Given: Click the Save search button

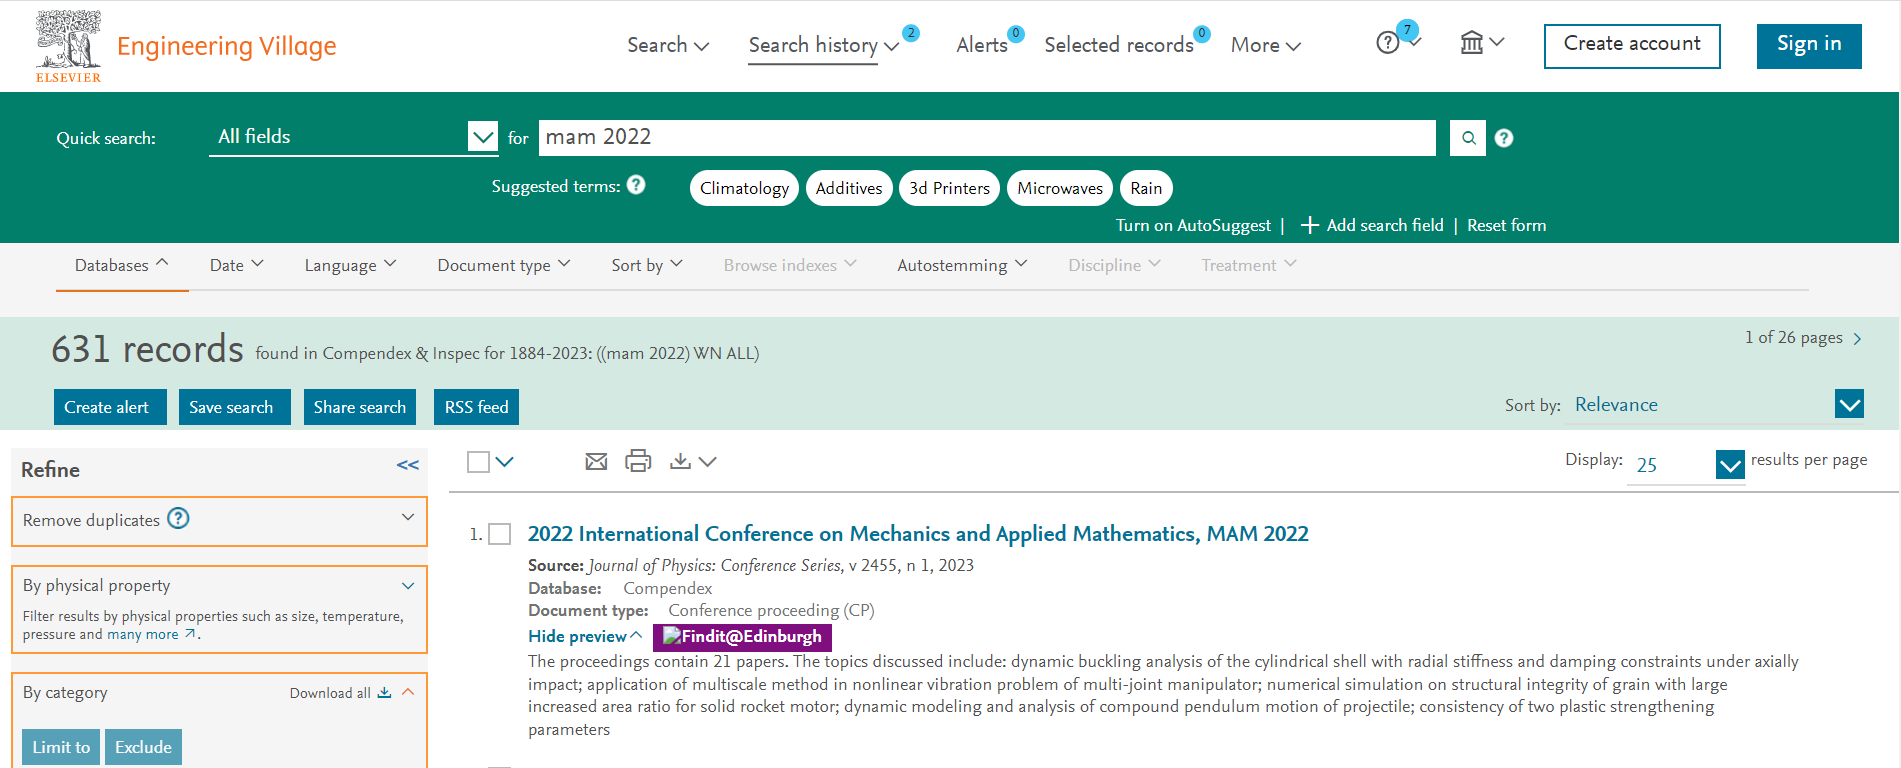Looking at the screenshot, I should point(235,407).
